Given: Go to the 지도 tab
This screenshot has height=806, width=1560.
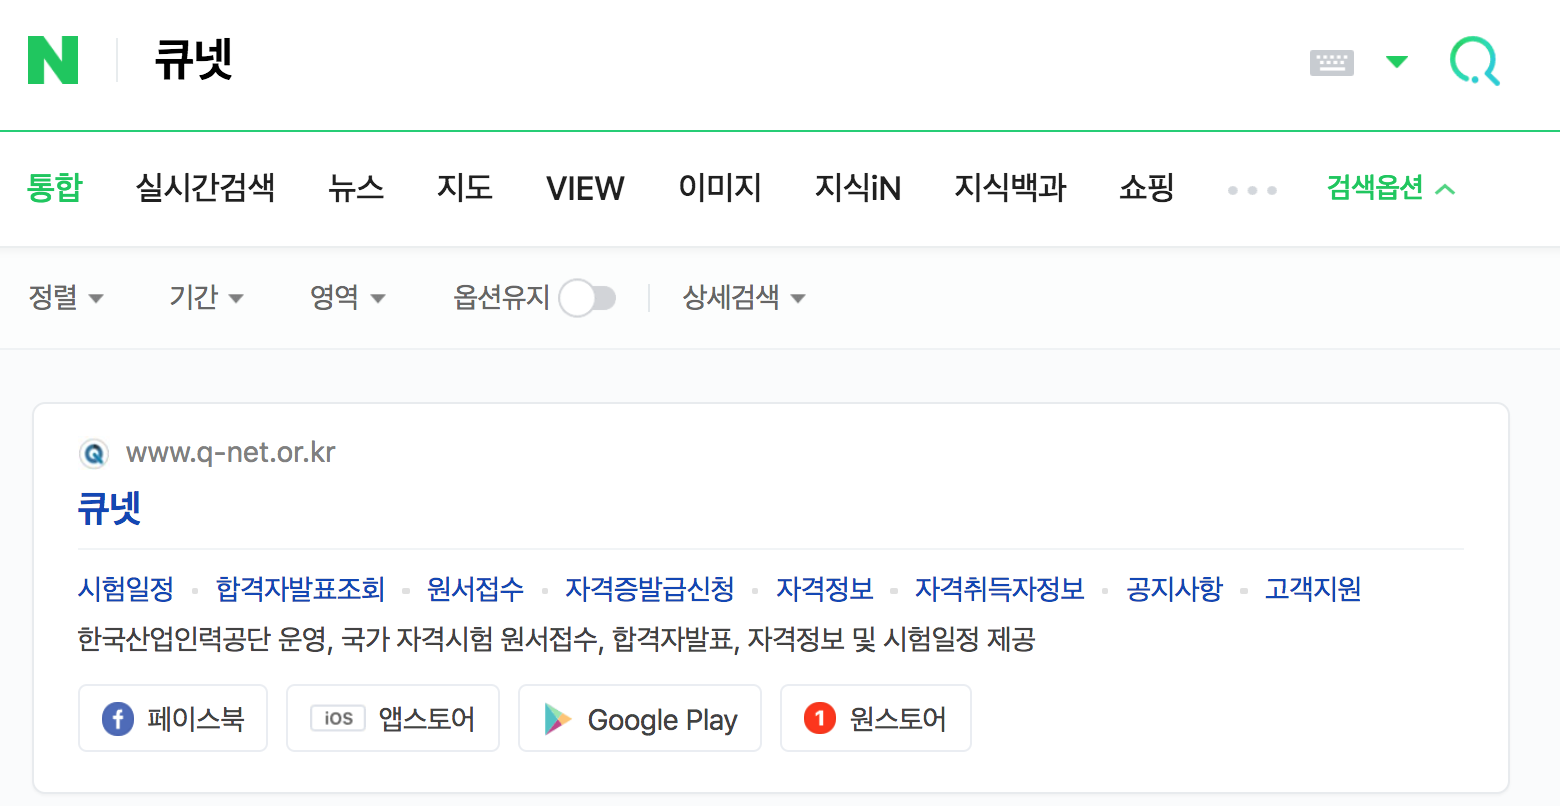Looking at the screenshot, I should pos(465,188).
